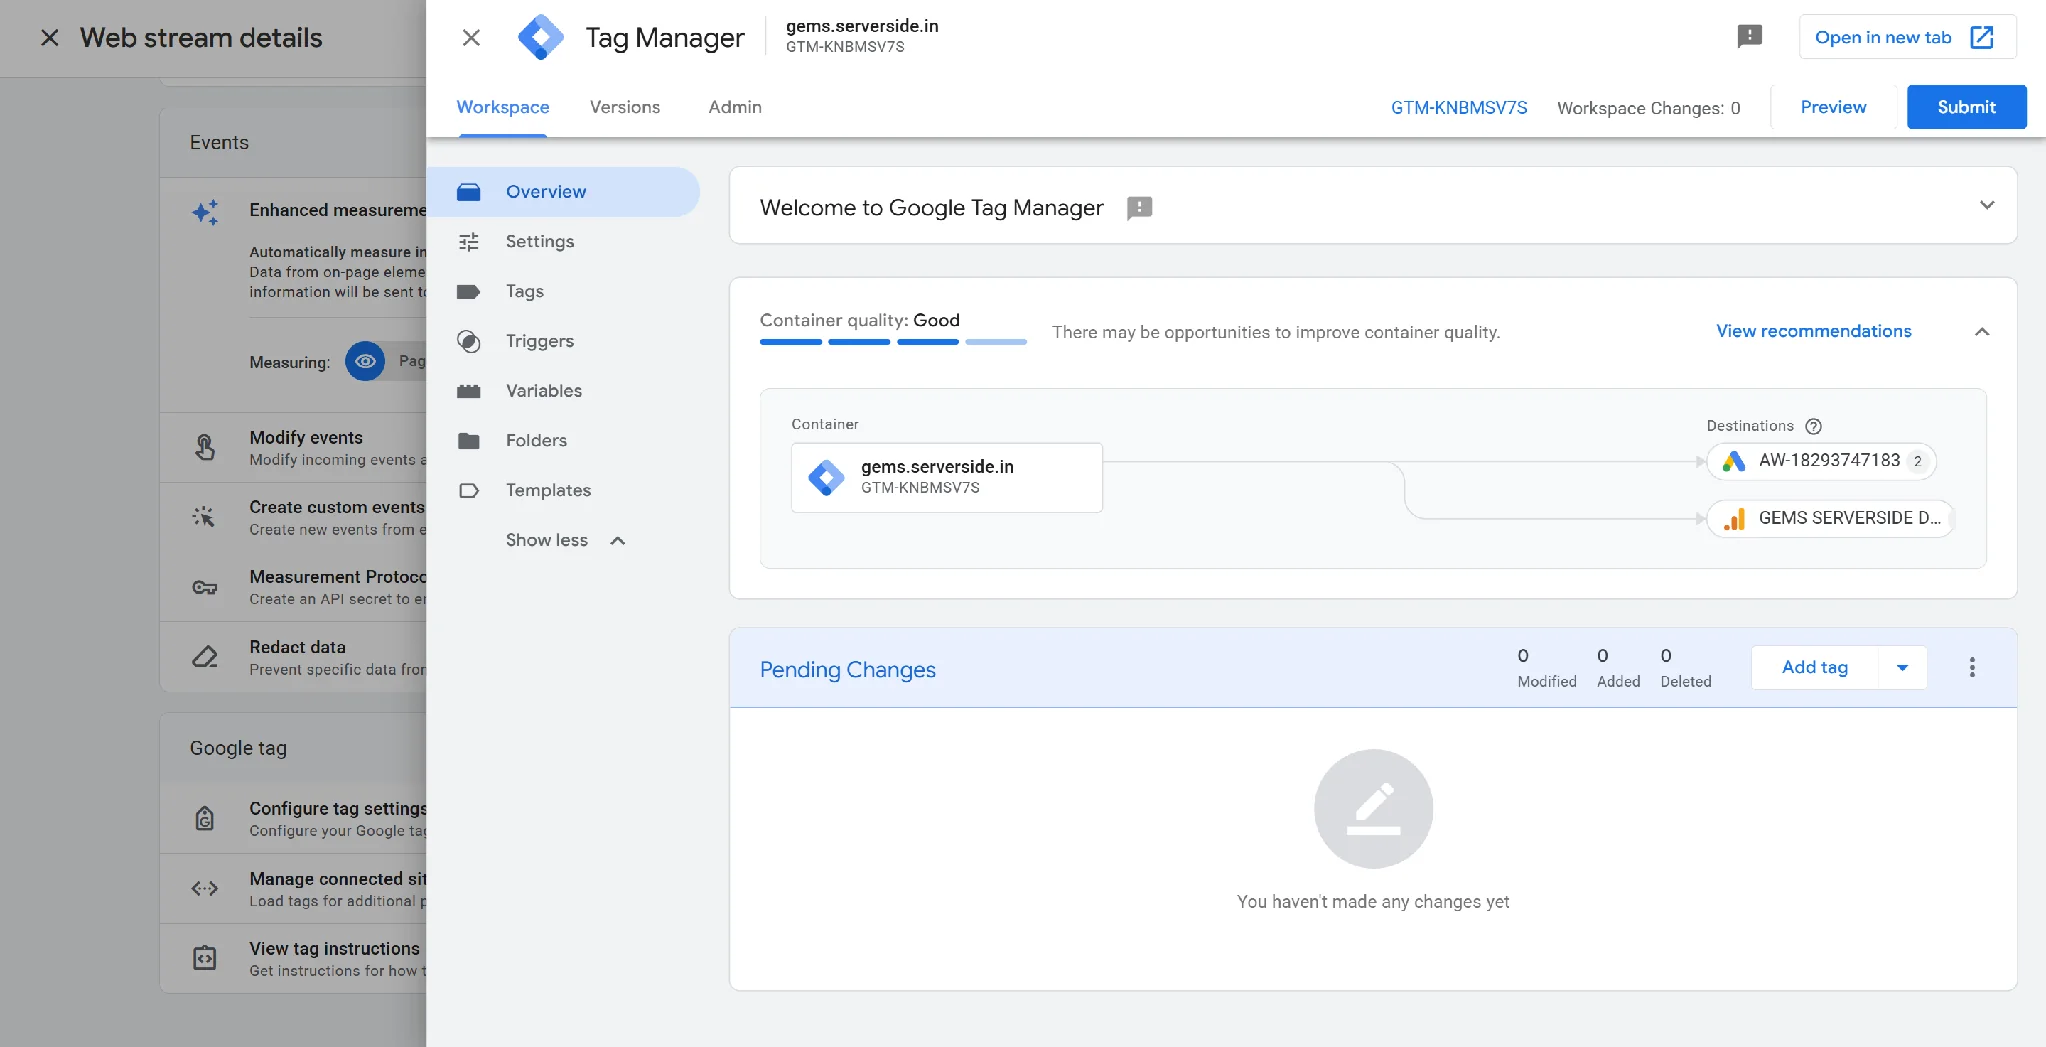Switch to the Admin tab
Screen dimensions: 2046x1047
click(x=735, y=107)
